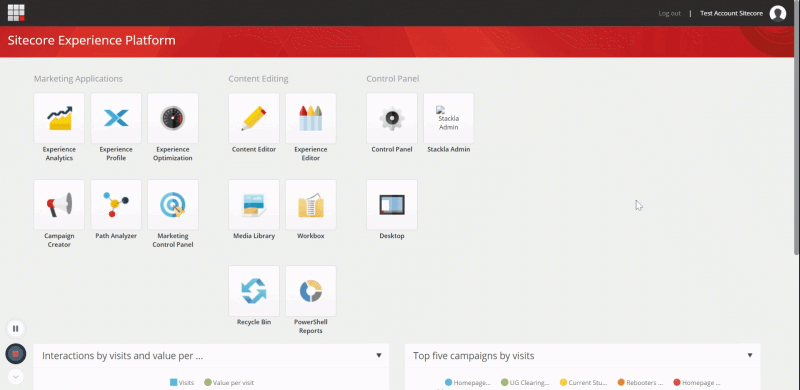Open the Marketing Control Panel tile

tap(173, 205)
